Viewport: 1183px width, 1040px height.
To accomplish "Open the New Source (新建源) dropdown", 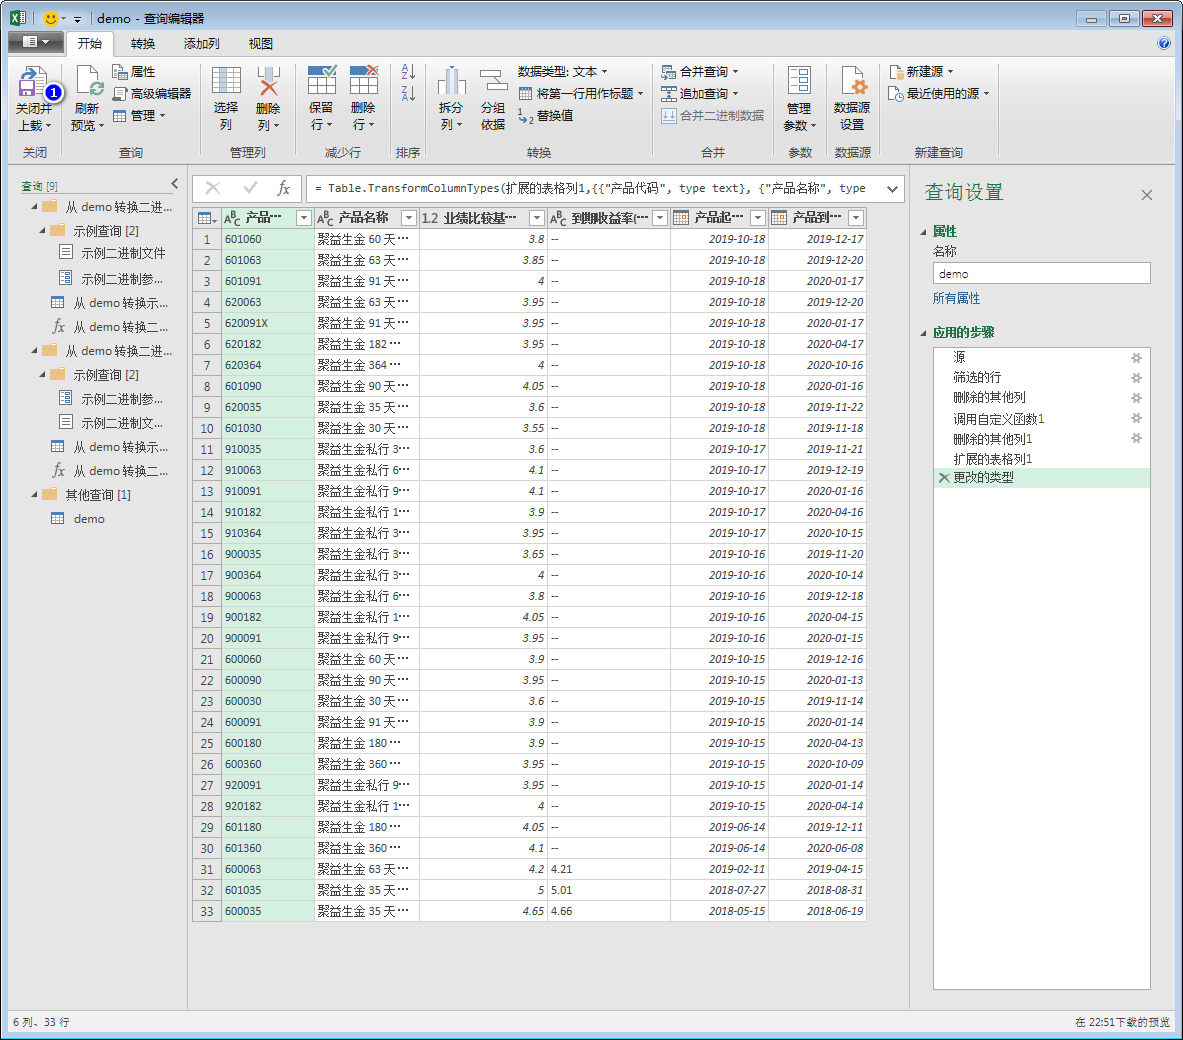I will tap(921, 72).
